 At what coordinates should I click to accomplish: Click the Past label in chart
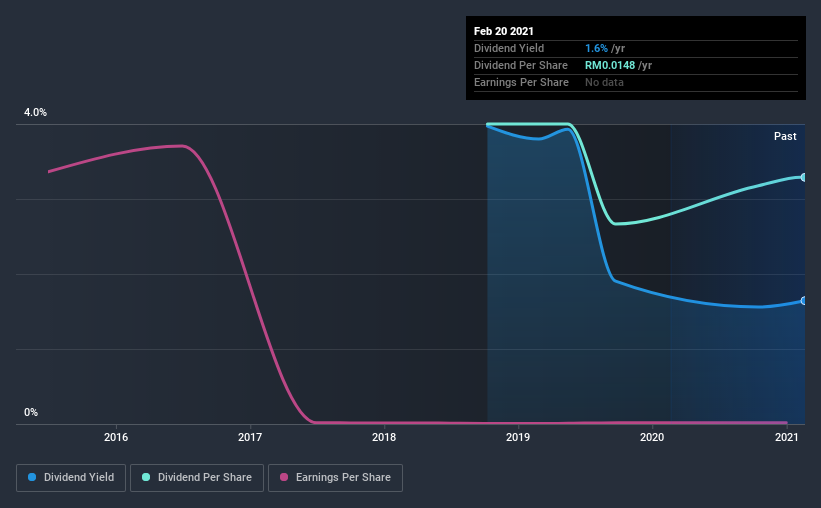coord(785,136)
